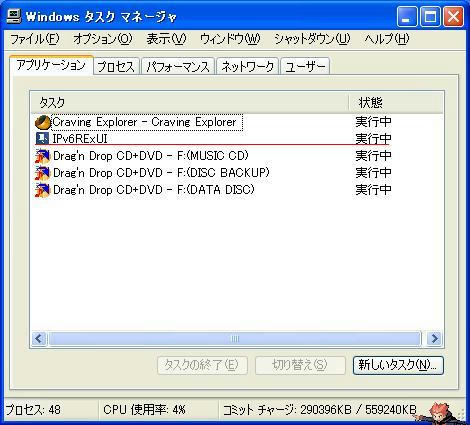Open the シャットダウン(U) menu
Image resolution: width=470 pixels, height=425 pixels.
tap(312, 39)
